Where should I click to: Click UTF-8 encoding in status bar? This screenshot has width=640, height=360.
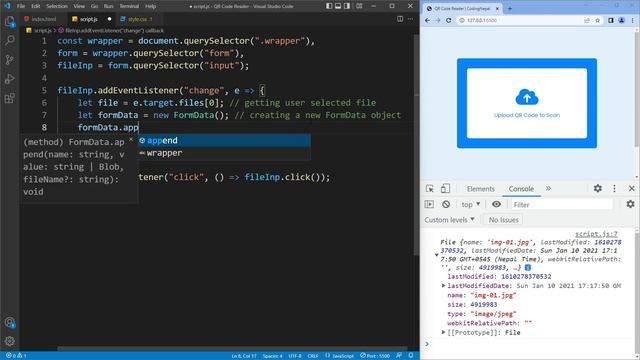pyautogui.click(x=295, y=356)
